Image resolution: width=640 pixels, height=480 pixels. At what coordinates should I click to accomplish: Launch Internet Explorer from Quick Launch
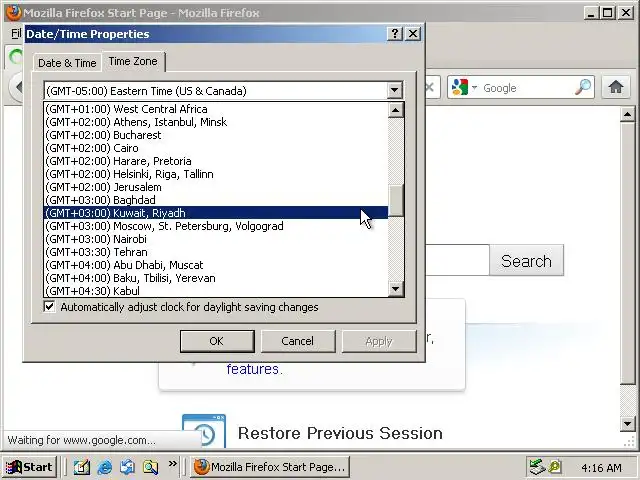[105, 467]
